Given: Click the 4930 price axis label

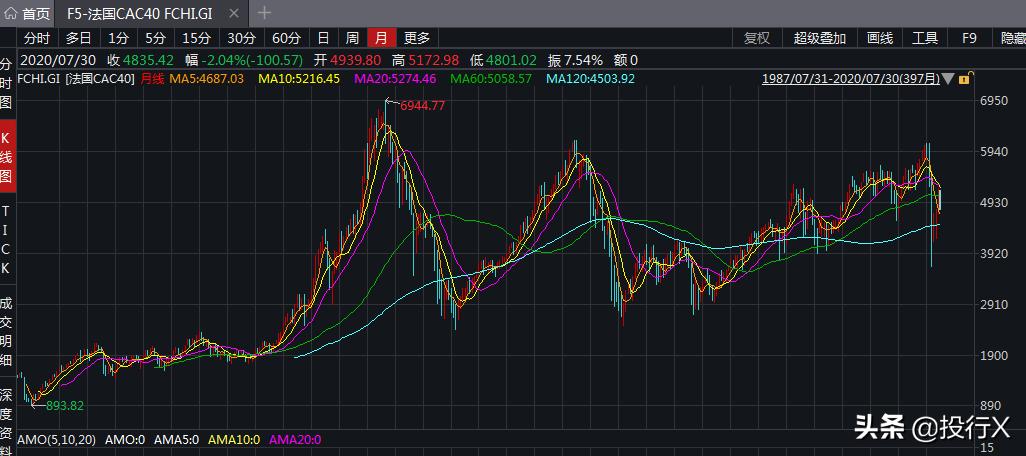Looking at the screenshot, I should (994, 202).
